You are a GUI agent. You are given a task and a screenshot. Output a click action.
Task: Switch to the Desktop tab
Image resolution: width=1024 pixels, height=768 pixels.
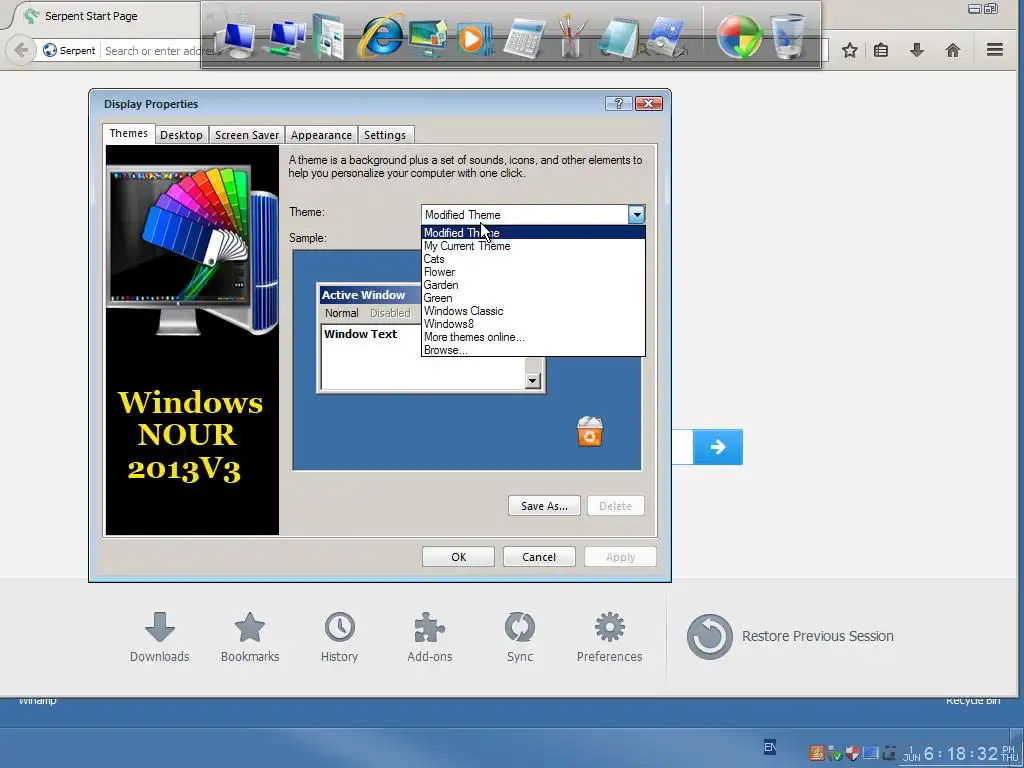181,135
